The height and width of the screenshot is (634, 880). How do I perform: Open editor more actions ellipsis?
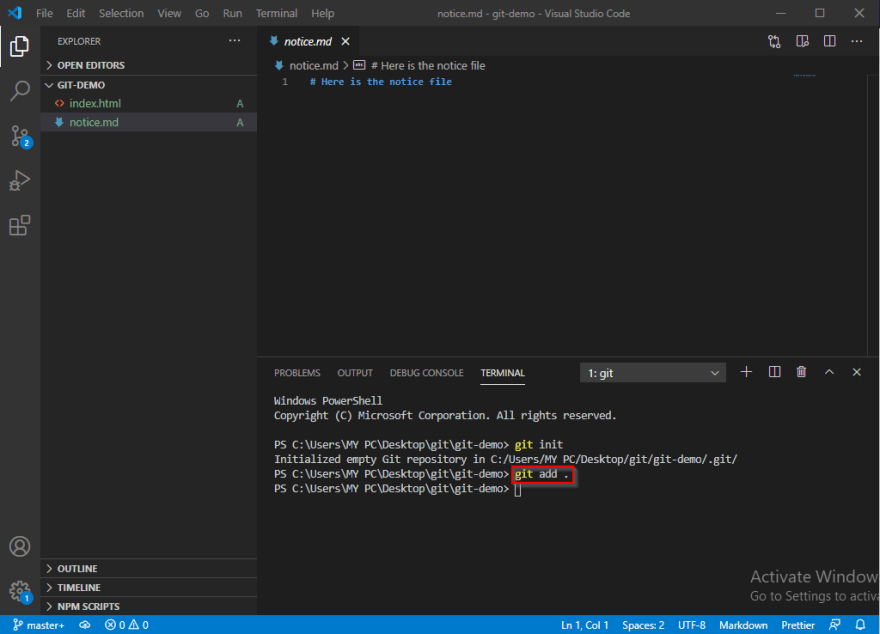point(856,41)
